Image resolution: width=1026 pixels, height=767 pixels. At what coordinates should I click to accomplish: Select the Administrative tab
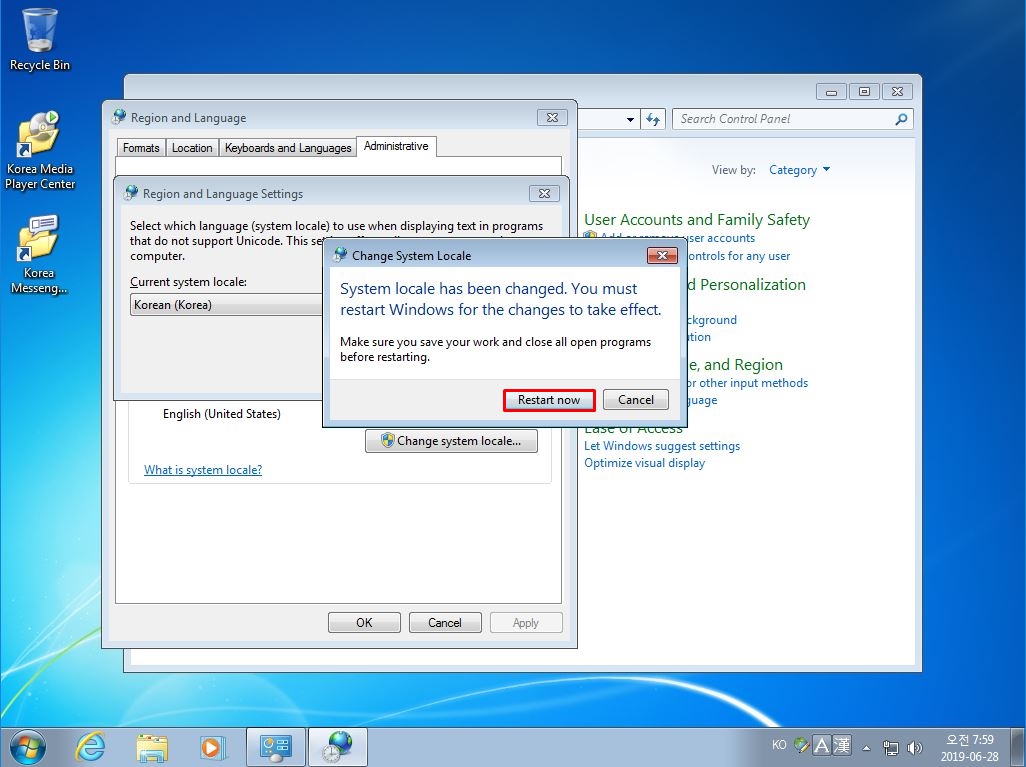pos(396,147)
